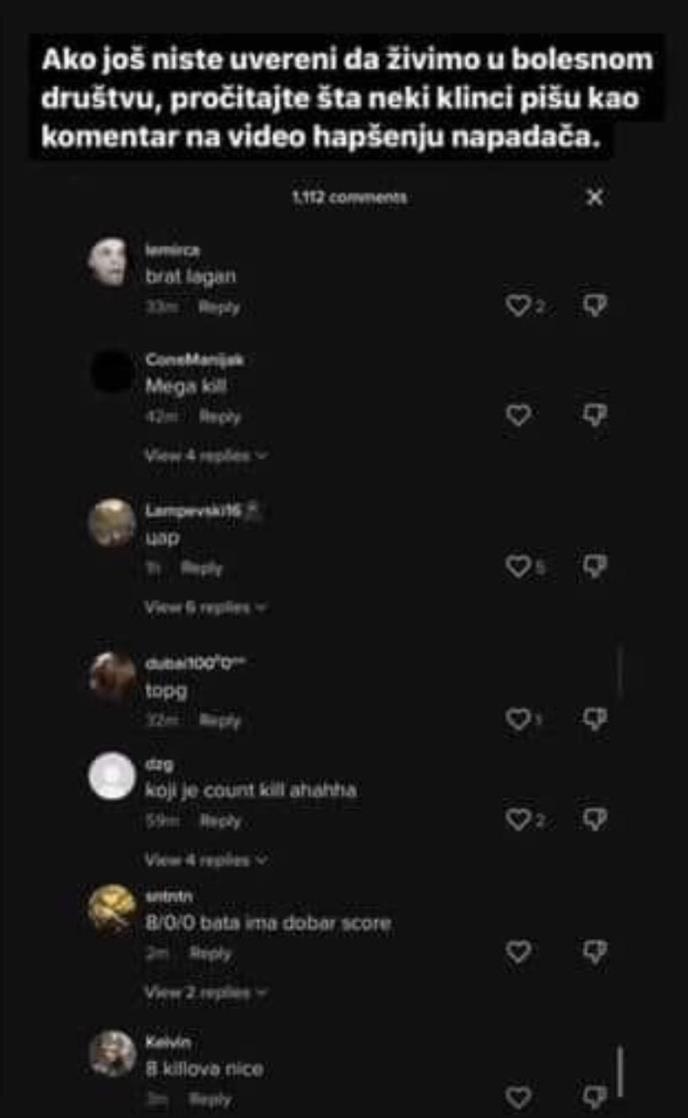Click the comments list scrollbar
The width and height of the screenshot is (688, 1118).
(620, 1072)
